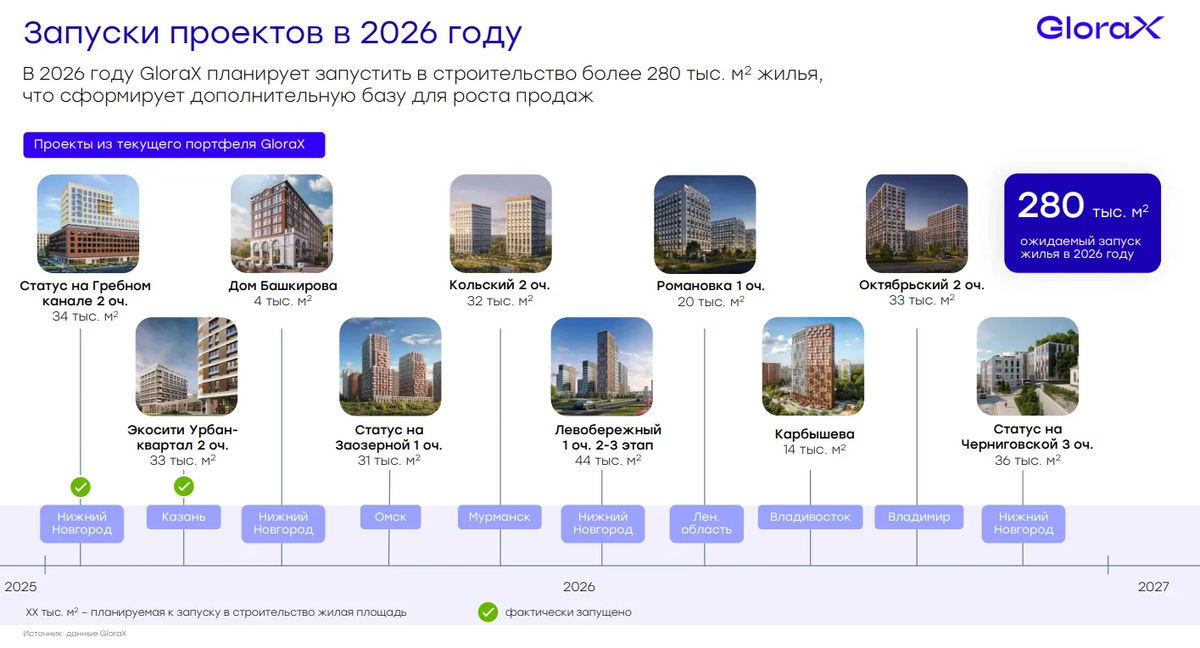1200x648 pixels.
Task: Select the Лен. область timeline marker
Action: tap(706, 523)
